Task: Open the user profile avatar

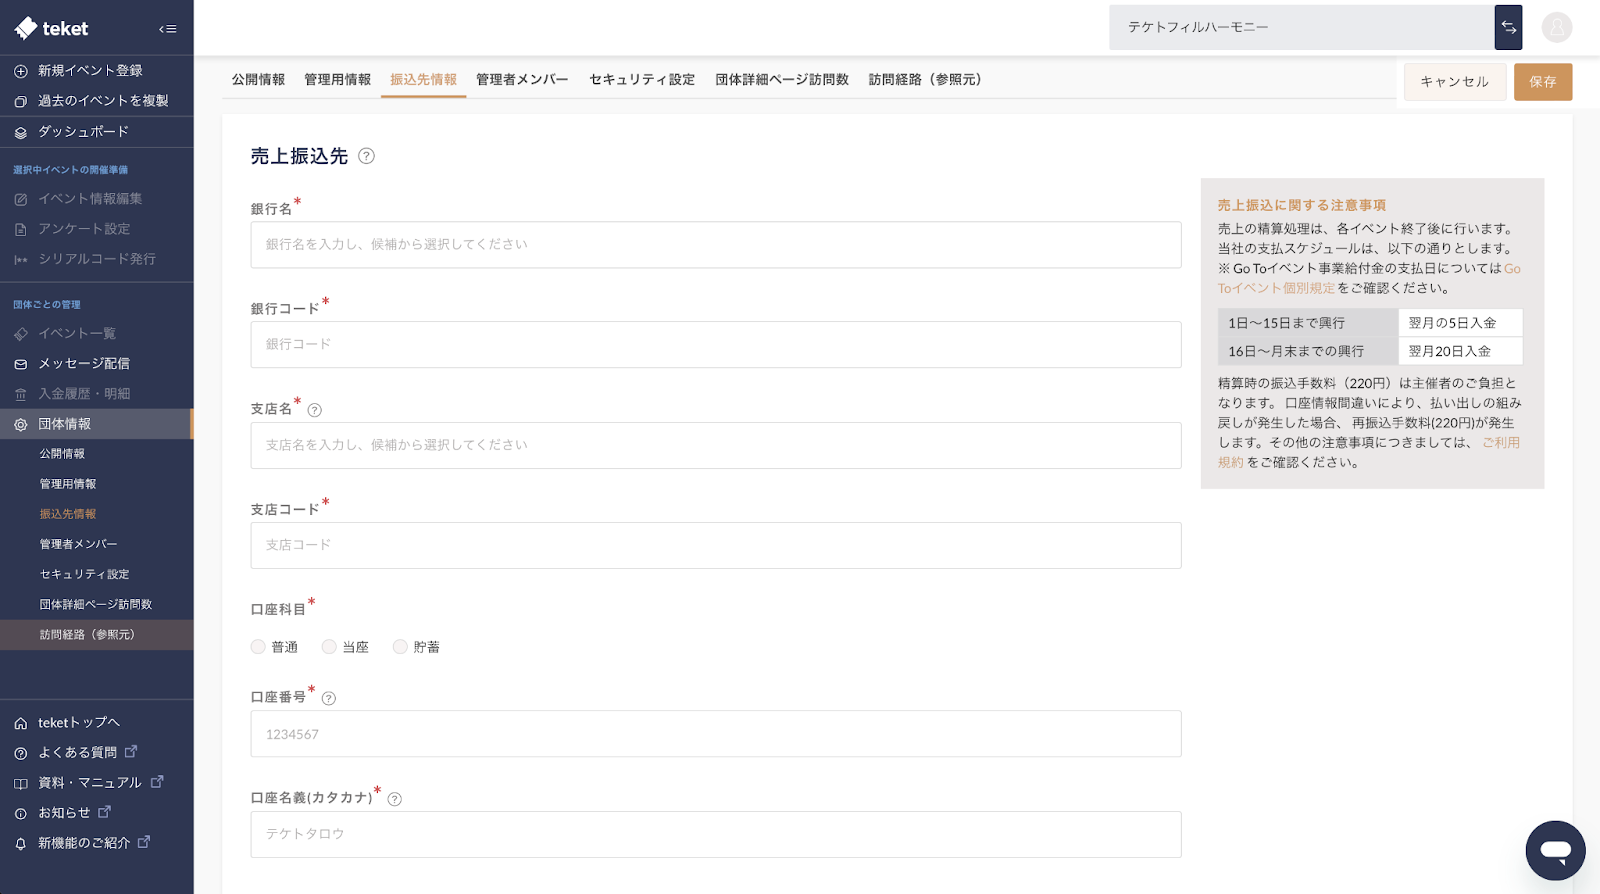Action: point(1556,28)
